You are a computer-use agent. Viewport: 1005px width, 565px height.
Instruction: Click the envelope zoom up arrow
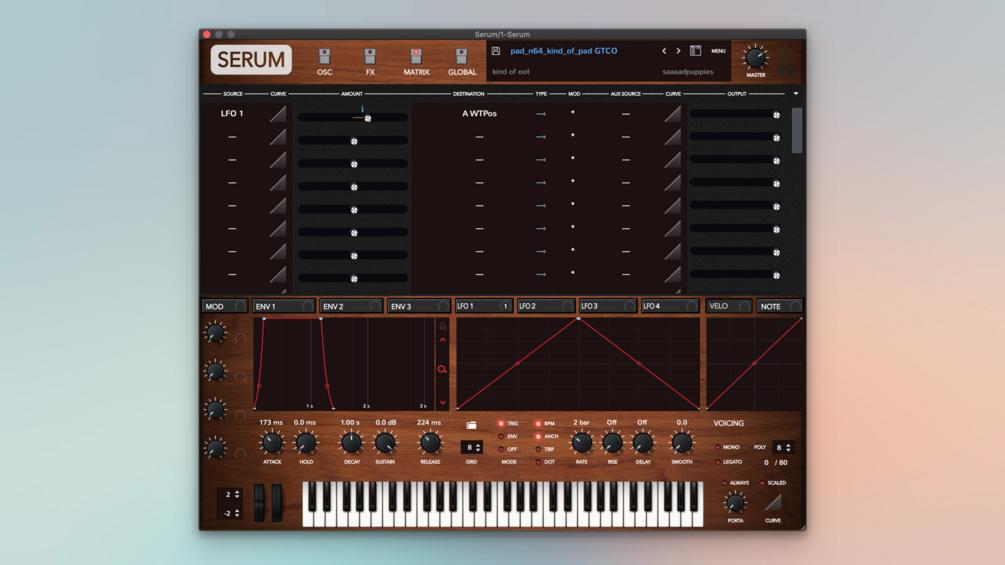click(442, 340)
